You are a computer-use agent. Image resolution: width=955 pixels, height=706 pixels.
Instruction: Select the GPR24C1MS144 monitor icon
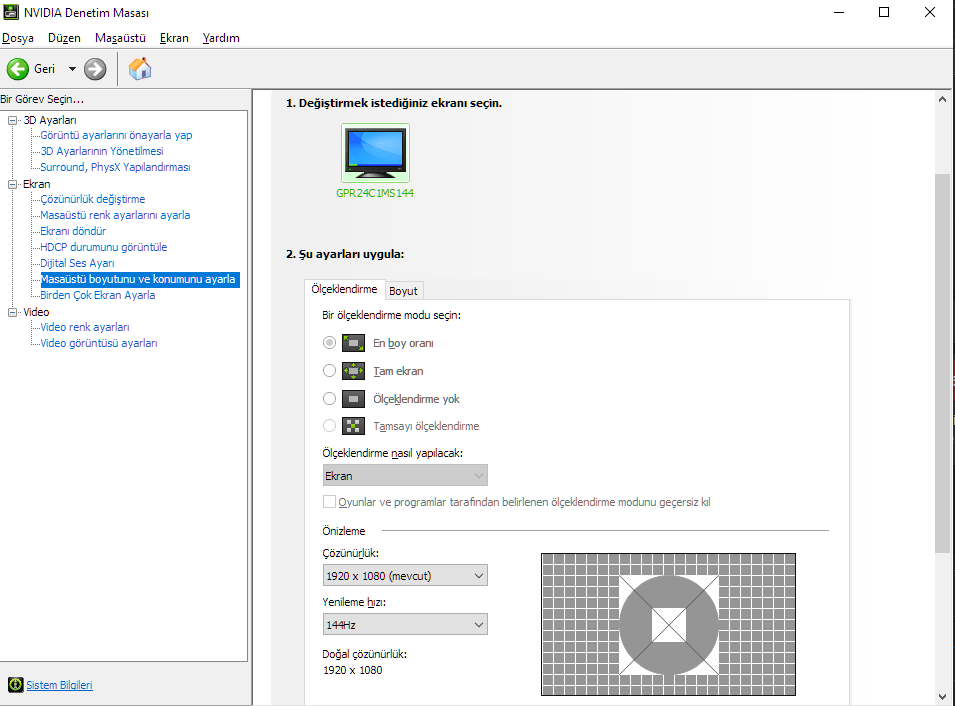coord(375,152)
